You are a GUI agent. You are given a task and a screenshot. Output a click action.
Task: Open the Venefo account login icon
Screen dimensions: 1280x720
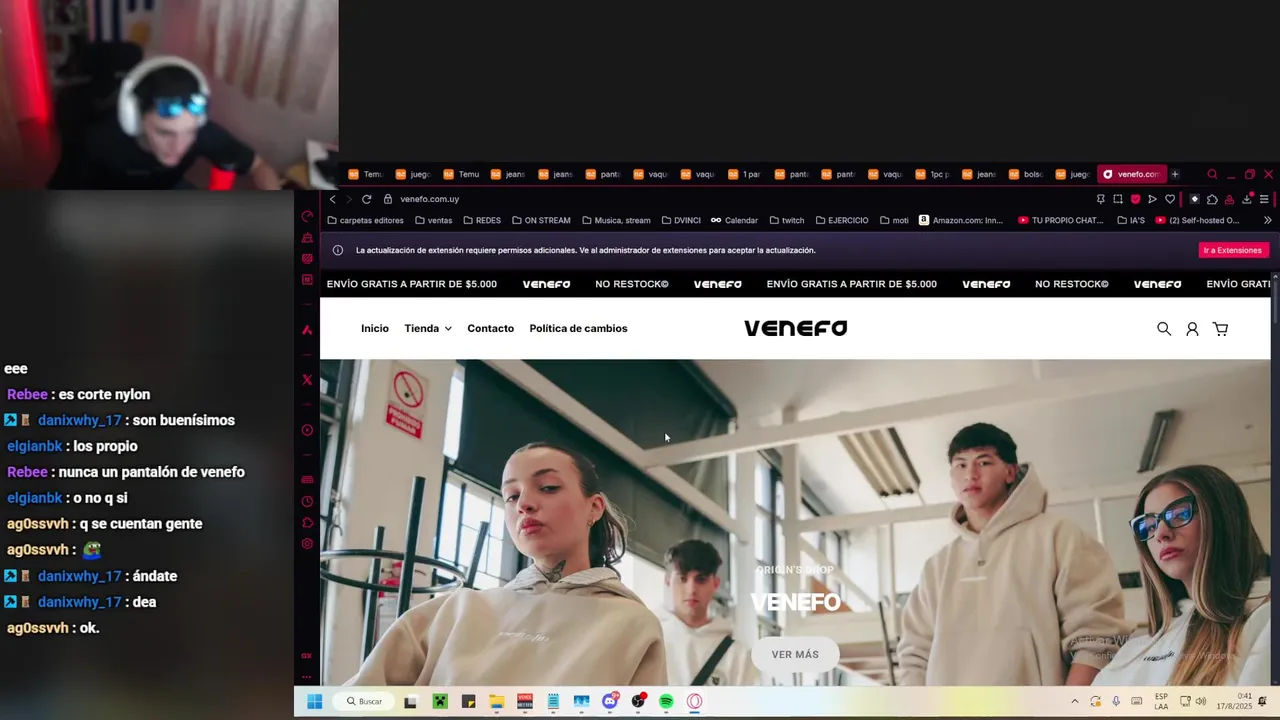click(x=1192, y=329)
